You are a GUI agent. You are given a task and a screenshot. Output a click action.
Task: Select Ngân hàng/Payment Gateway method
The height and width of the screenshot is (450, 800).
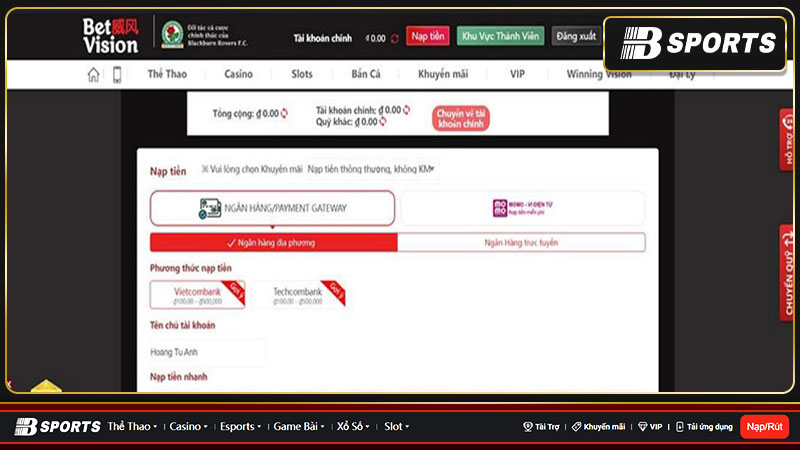(x=272, y=208)
